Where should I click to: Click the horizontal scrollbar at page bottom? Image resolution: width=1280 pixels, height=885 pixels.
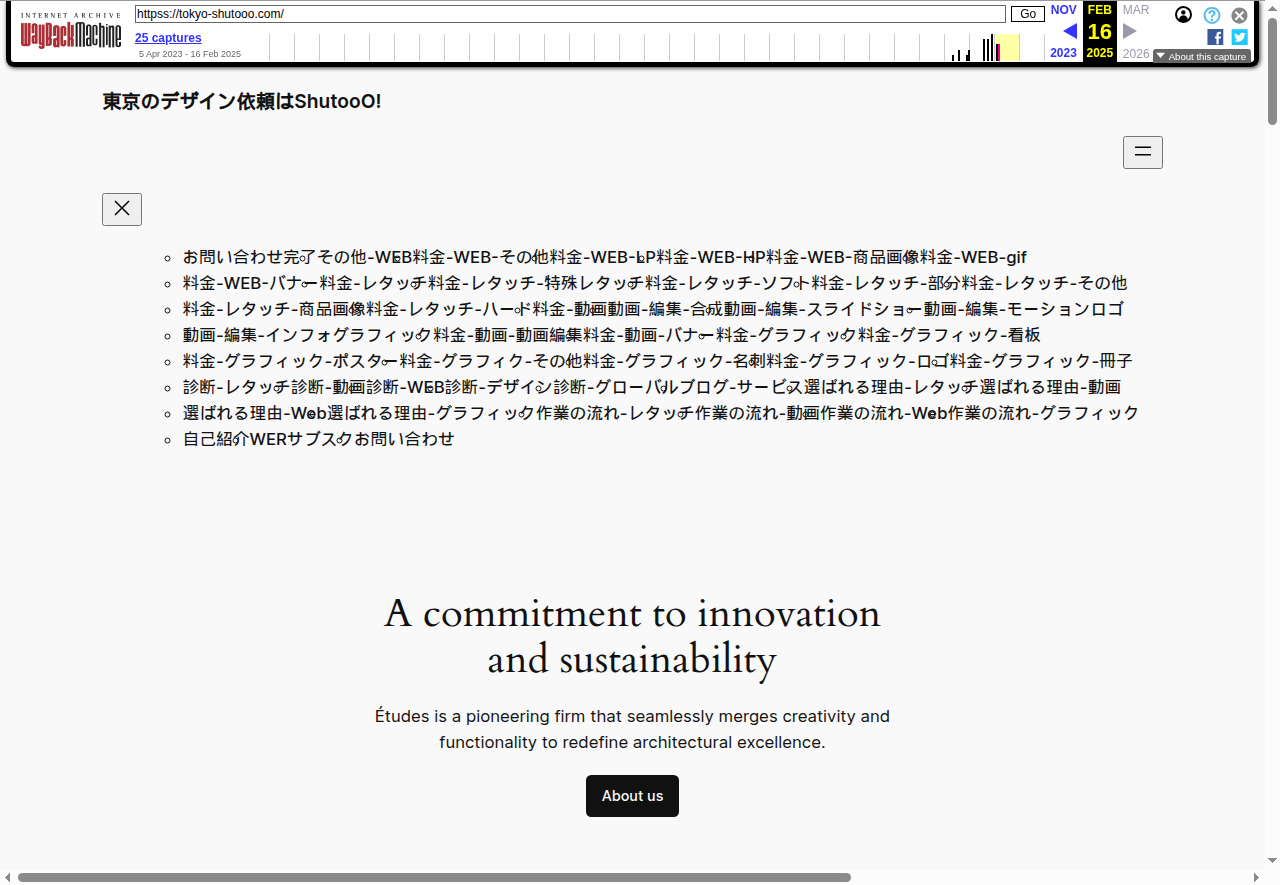coord(434,877)
